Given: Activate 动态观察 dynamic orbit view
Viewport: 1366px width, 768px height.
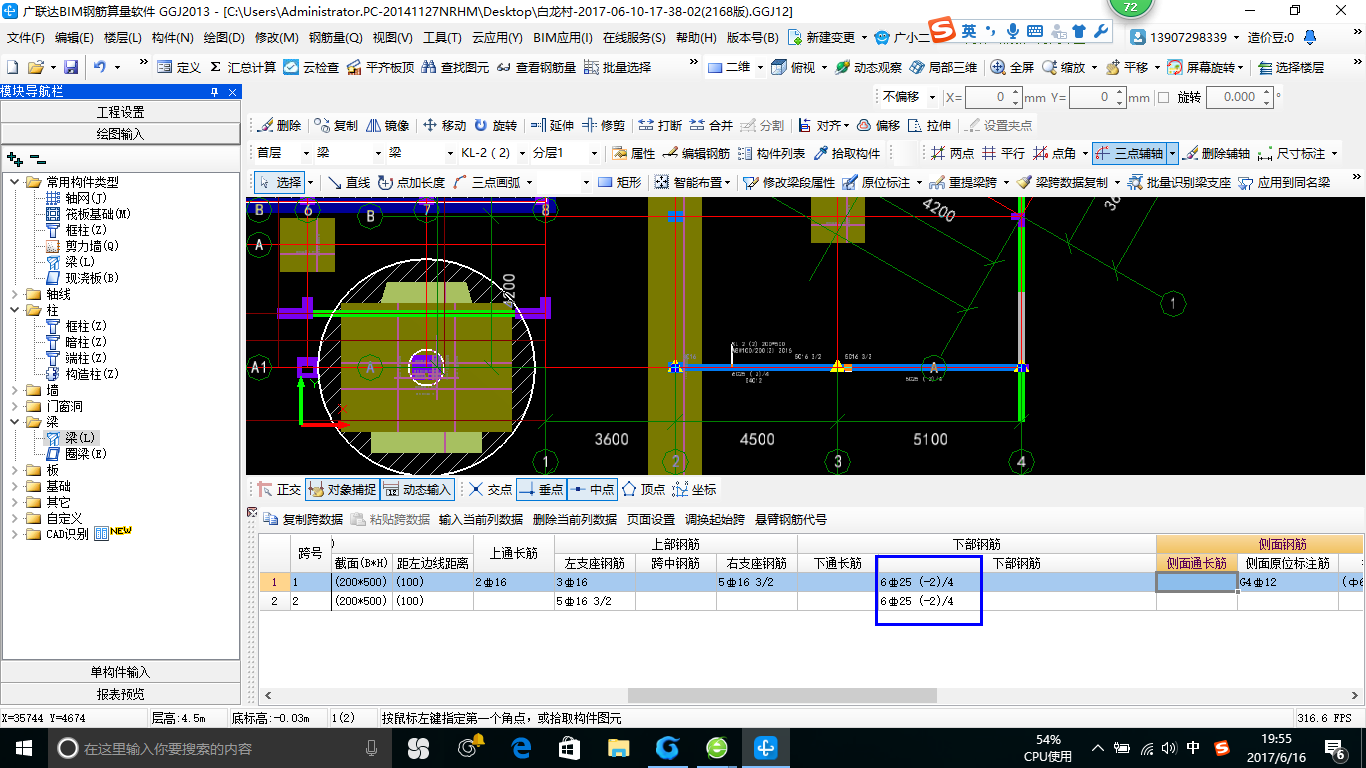Looking at the screenshot, I should [868, 67].
